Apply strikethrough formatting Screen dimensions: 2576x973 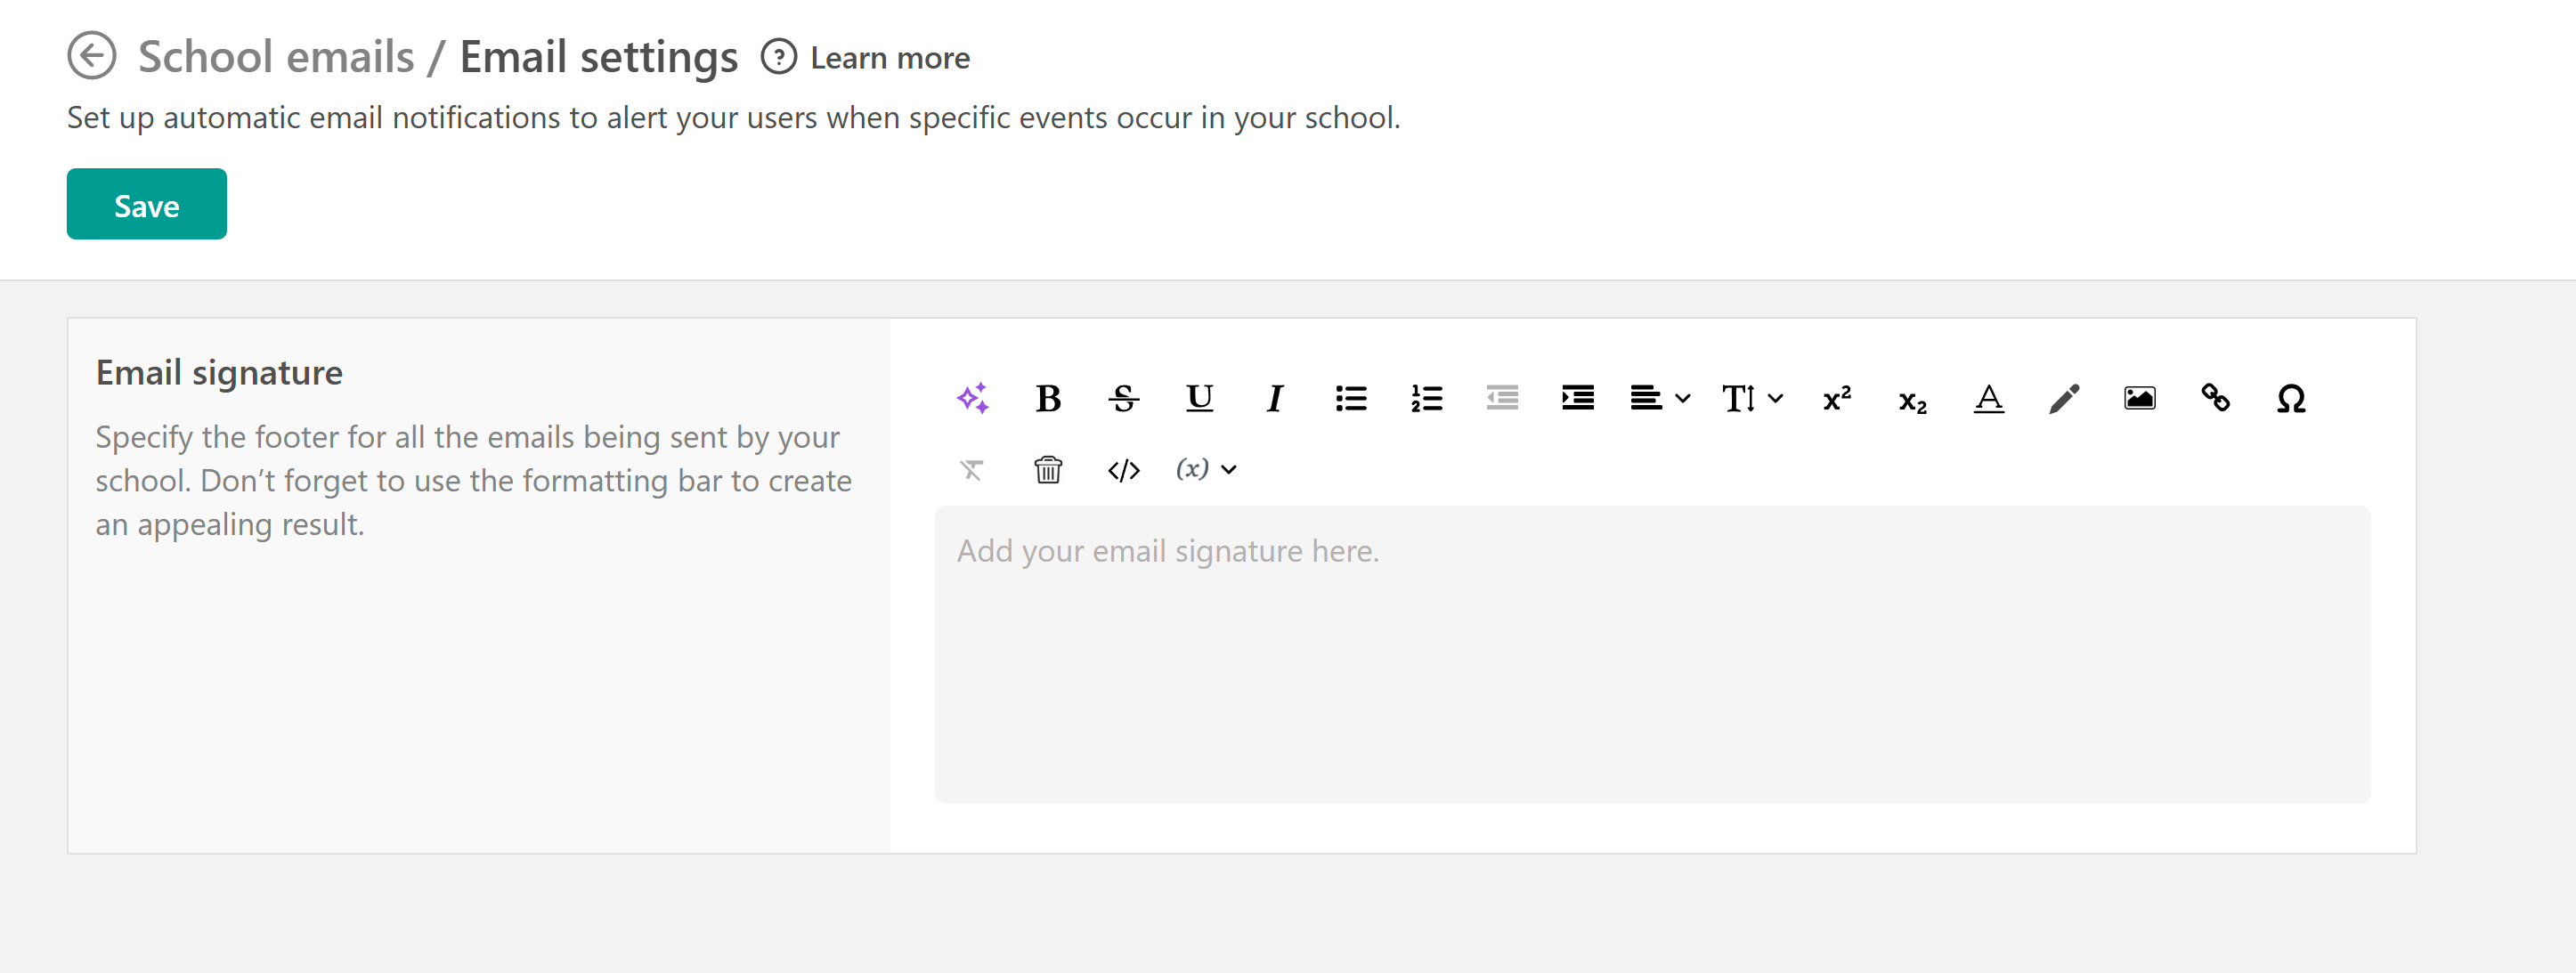point(1123,398)
